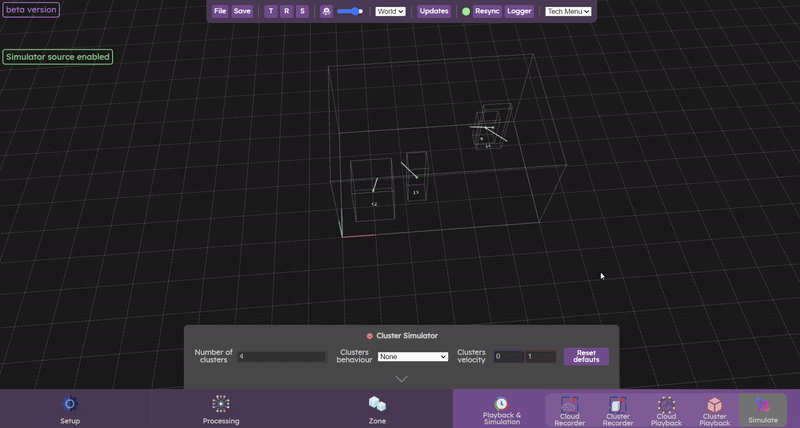The image size is (800, 428).
Task: Open the Processing tab
Action: pyautogui.click(x=221, y=409)
